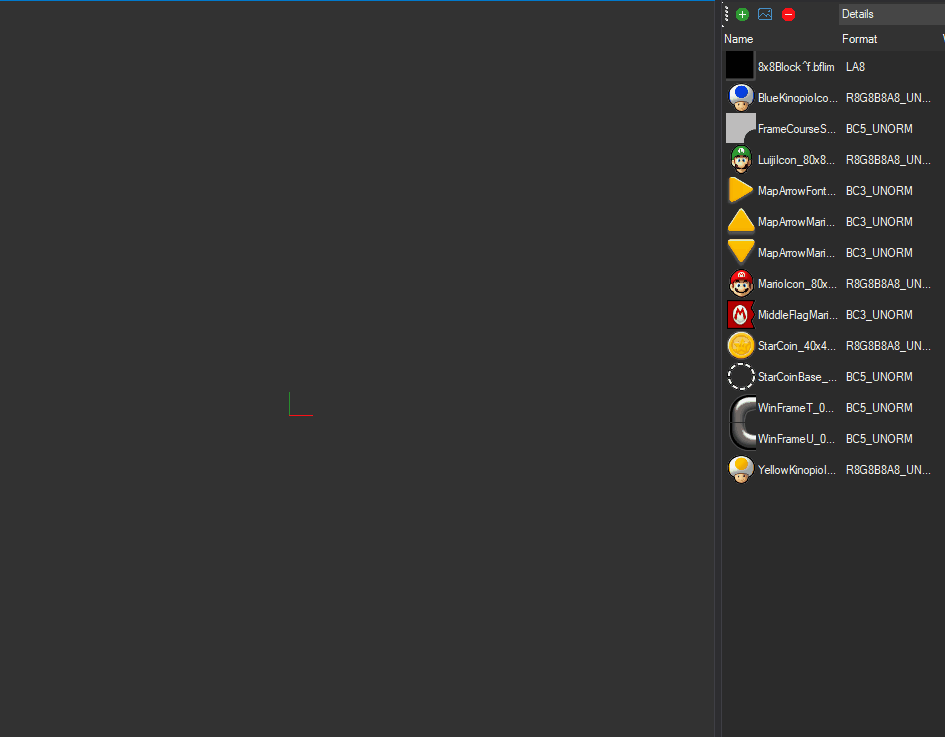Click the MarioIcon_80x texture thumbnail
Screen dimensions: 945x737
point(740,283)
